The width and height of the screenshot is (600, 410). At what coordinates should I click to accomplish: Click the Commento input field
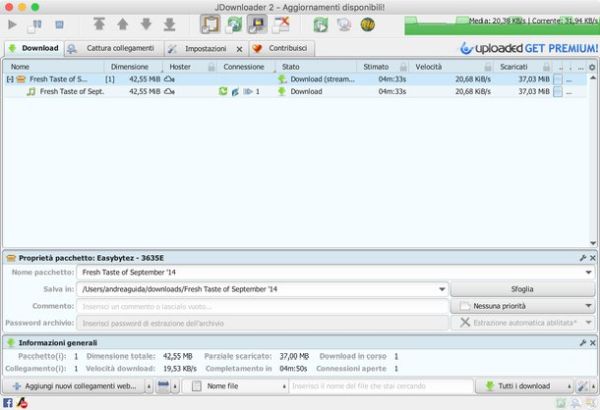click(263, 306)
